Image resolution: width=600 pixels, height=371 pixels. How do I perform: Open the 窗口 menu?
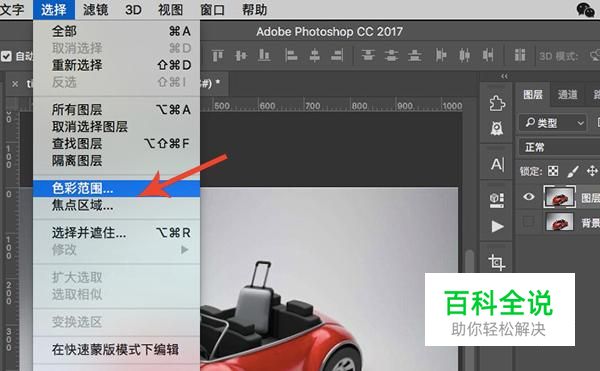(212, 9)
